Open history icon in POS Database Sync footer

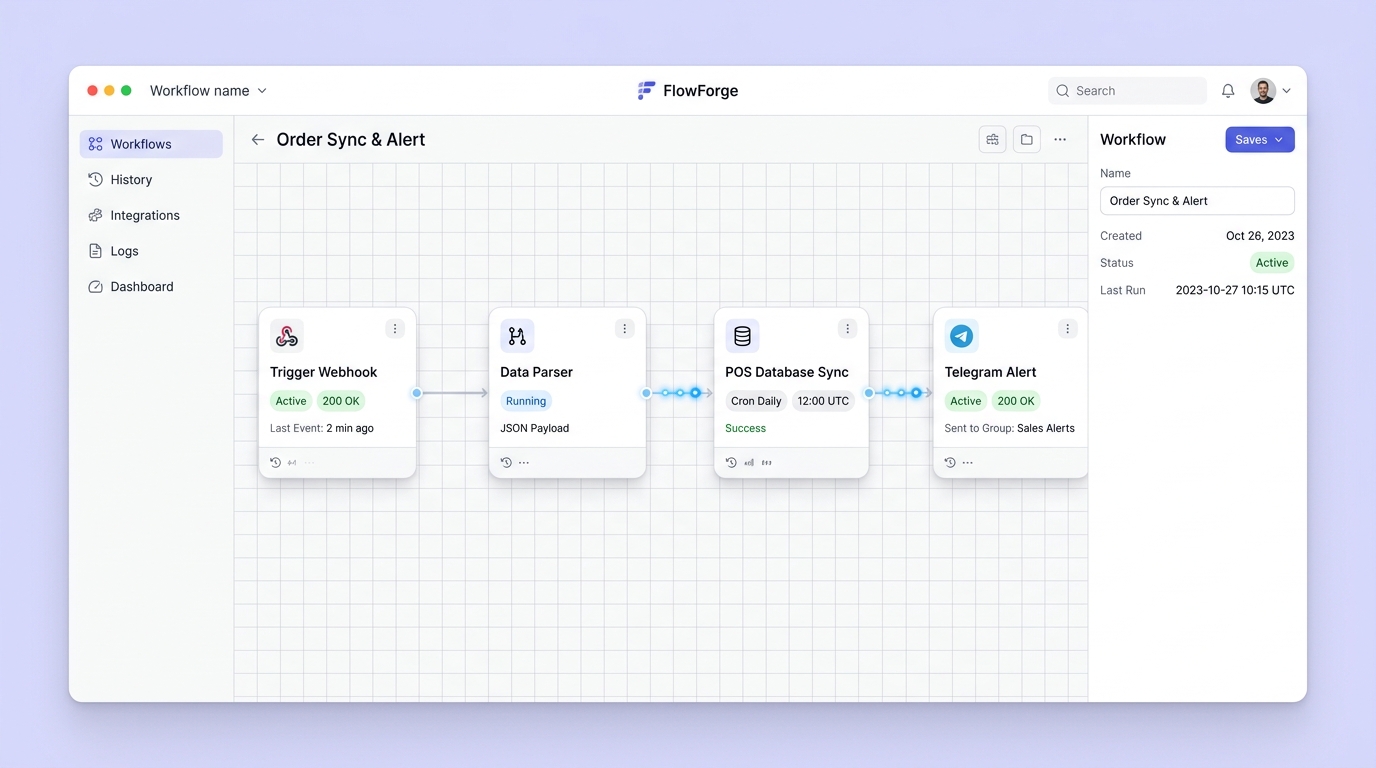click(x=731, y=463)
